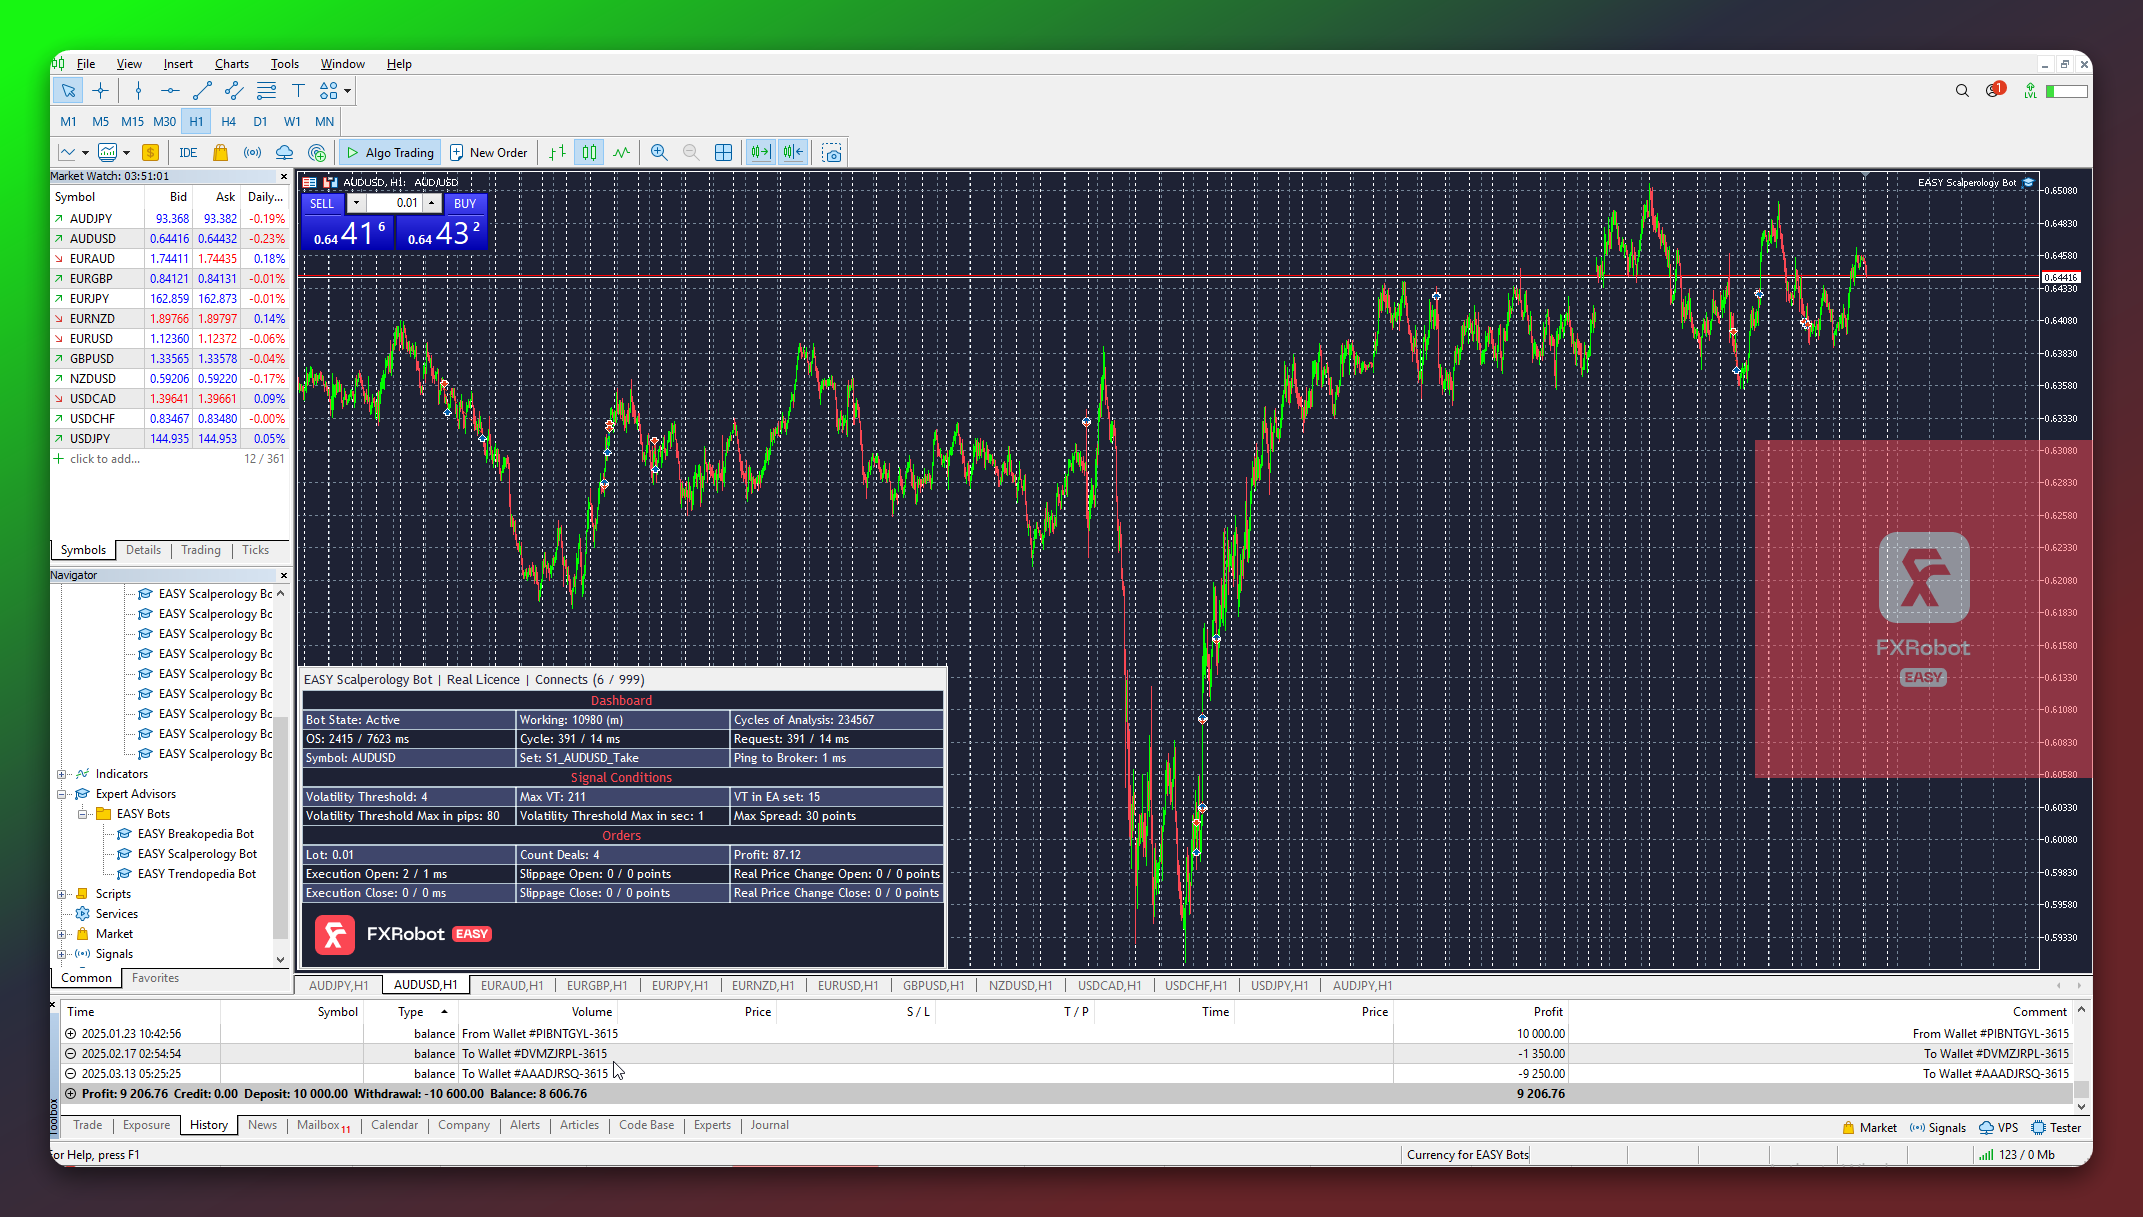Open the EURUSD,H1 chart tab
2143x1217 pixels.
(x=848, y=986)
